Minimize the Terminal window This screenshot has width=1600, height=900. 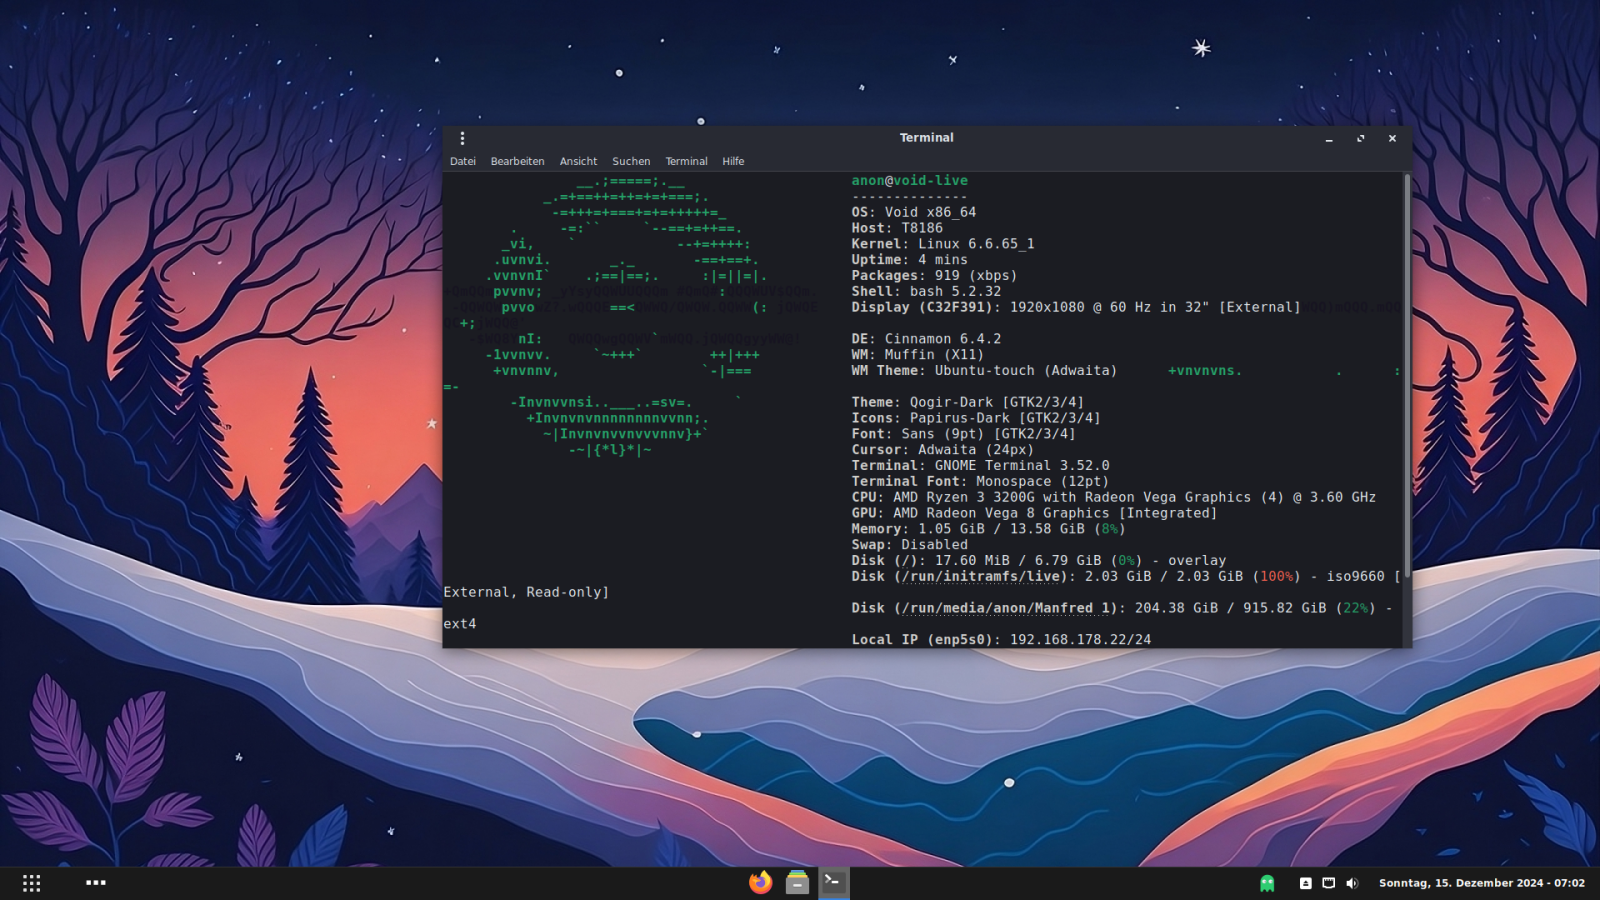pyautogui.click(x=1329, y=139)
